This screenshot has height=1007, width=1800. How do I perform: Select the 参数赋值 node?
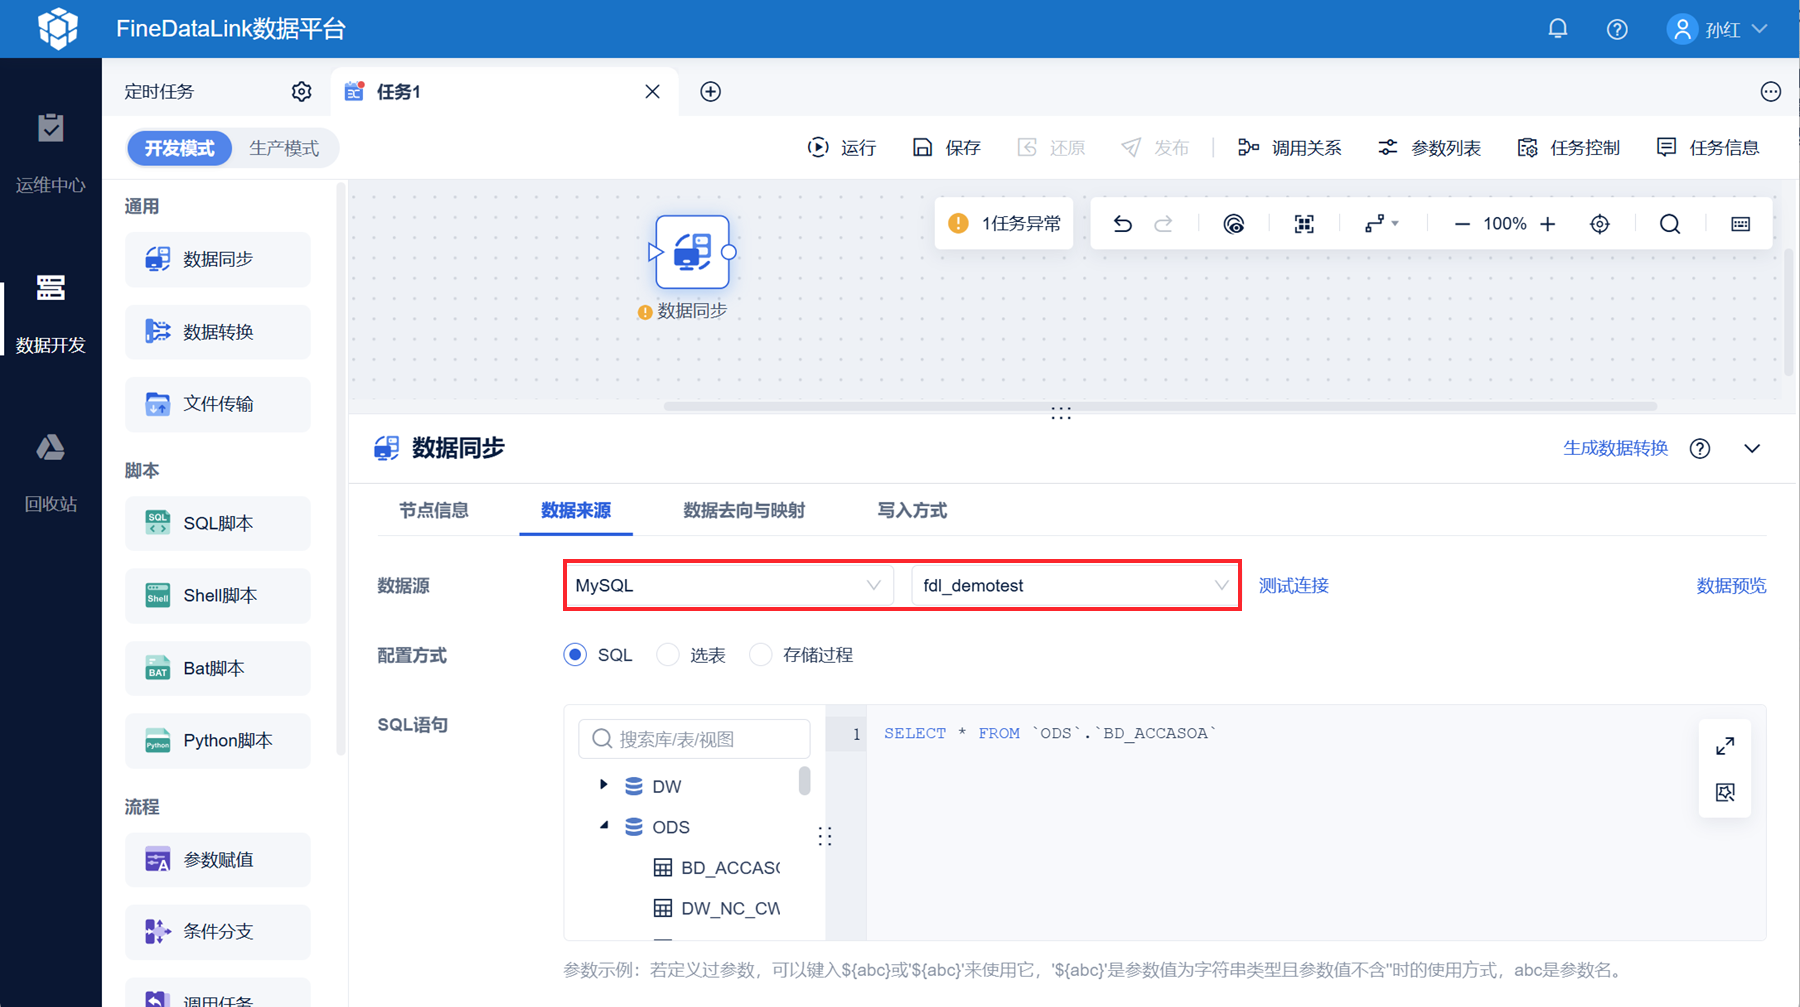(x=218, y=860)
